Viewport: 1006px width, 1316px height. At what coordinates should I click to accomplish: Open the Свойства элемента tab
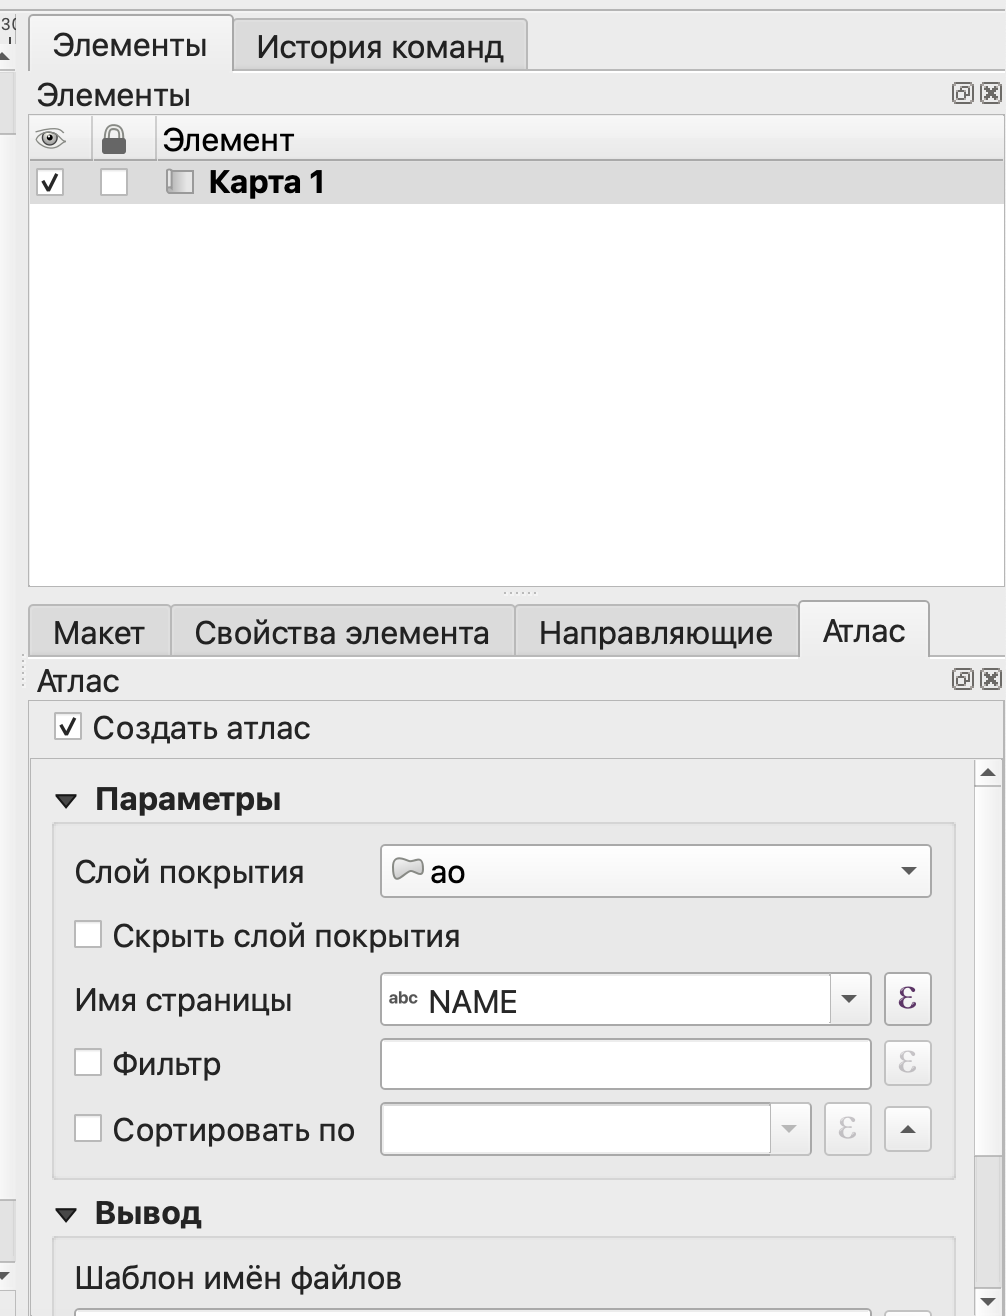[341, 632]
